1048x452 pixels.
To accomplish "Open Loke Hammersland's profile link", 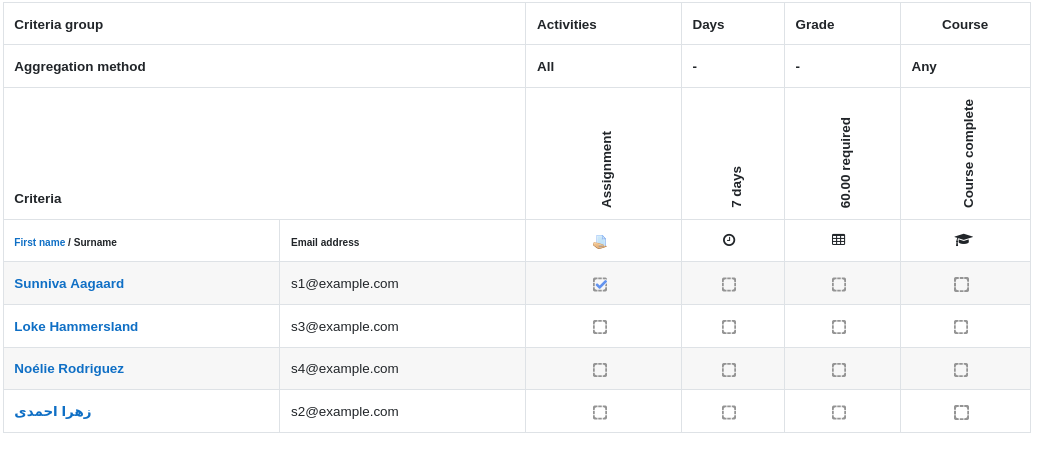I will tap(76, 326).
